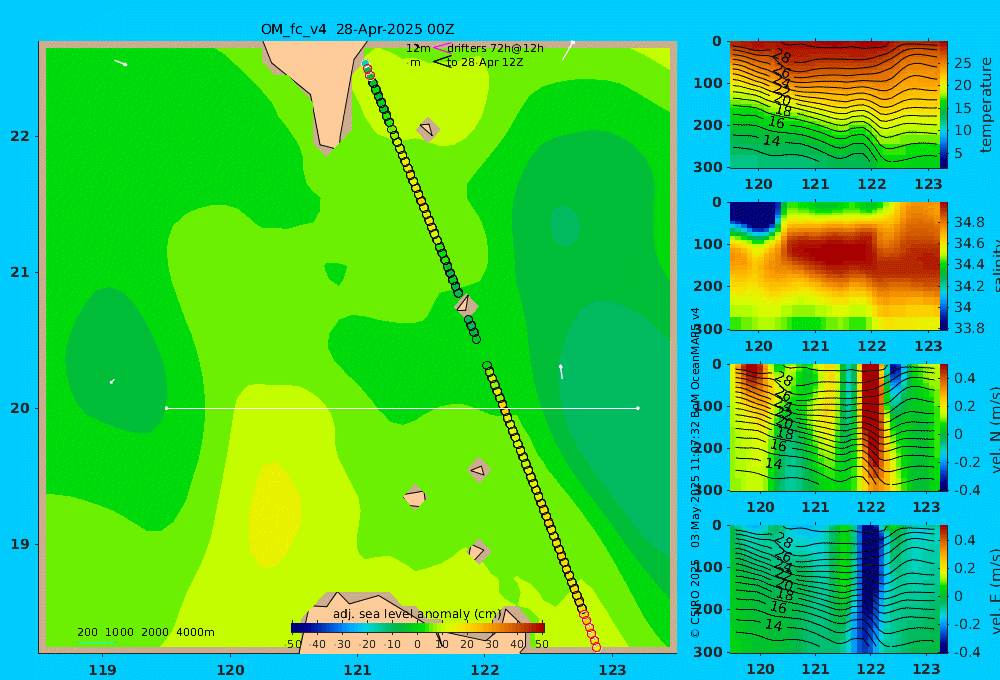Screen dimensions: 1000x680
Task: Click the west endpoint of the white transect line
Action: click(166, 408)
